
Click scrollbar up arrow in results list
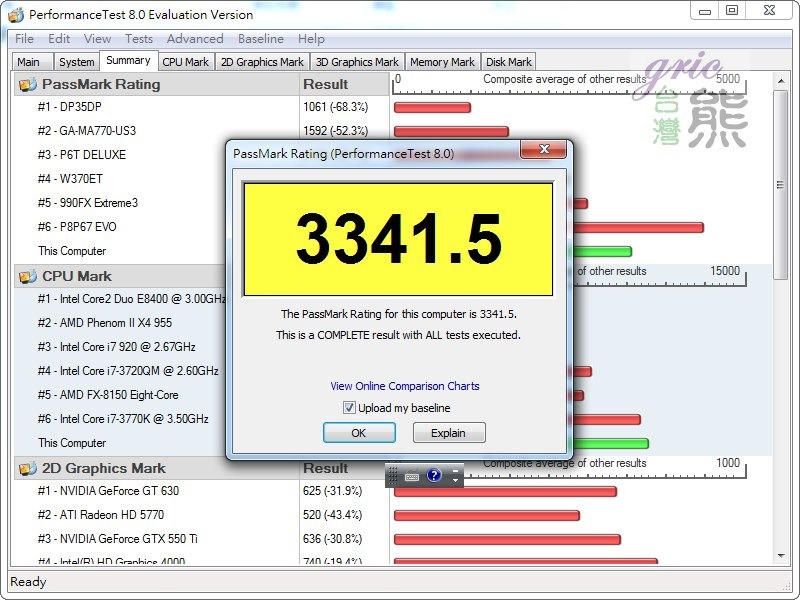pyautogui.click(x=781, y=81)
